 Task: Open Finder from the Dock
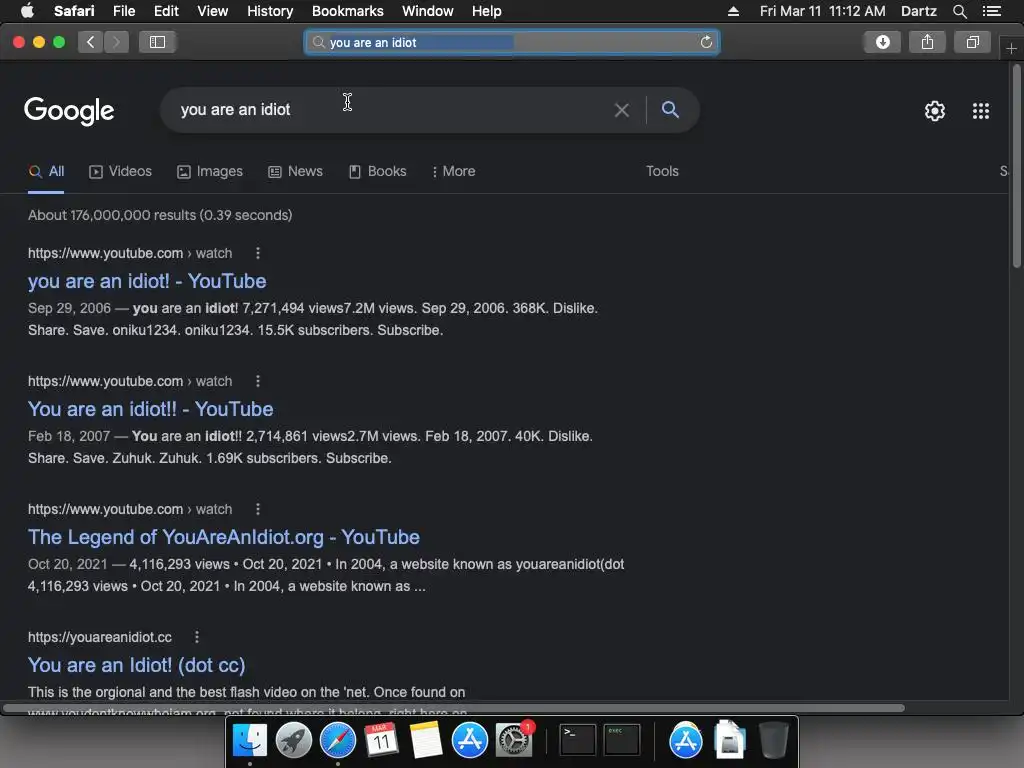pyautogui.click(x=250, y=741)
